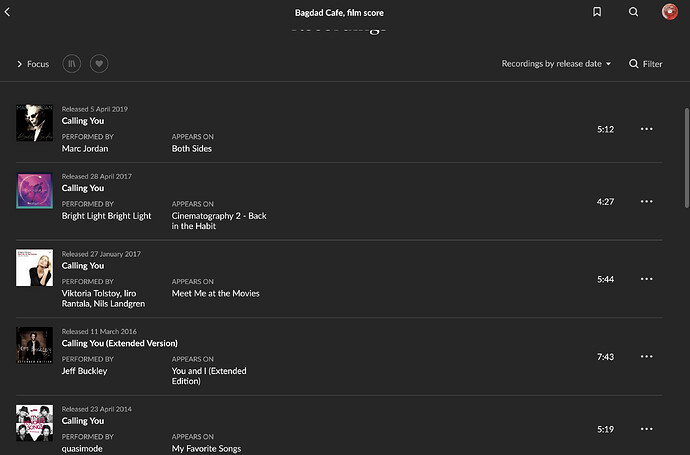Show more options for Viktoria Tolstoy recording
The width and height of the screenshot is (690, 455).
coord(646,279)
